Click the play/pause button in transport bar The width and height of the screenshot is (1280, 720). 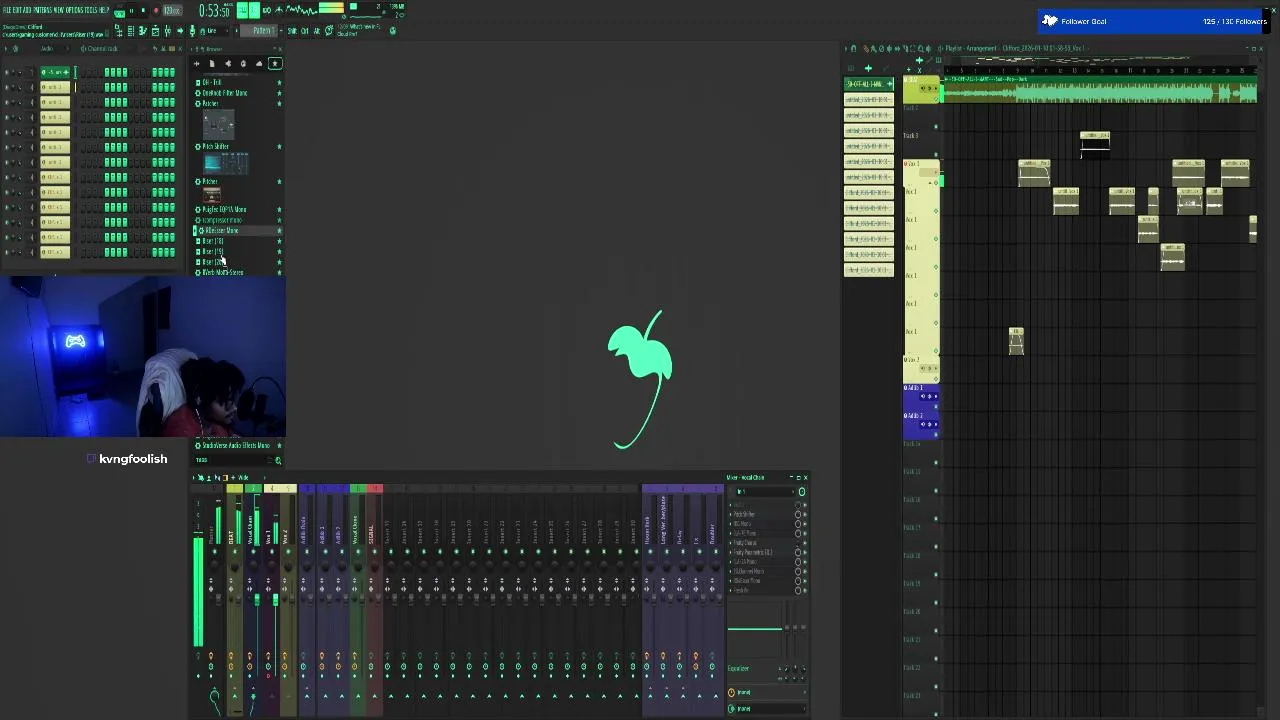tap(131, 11)
